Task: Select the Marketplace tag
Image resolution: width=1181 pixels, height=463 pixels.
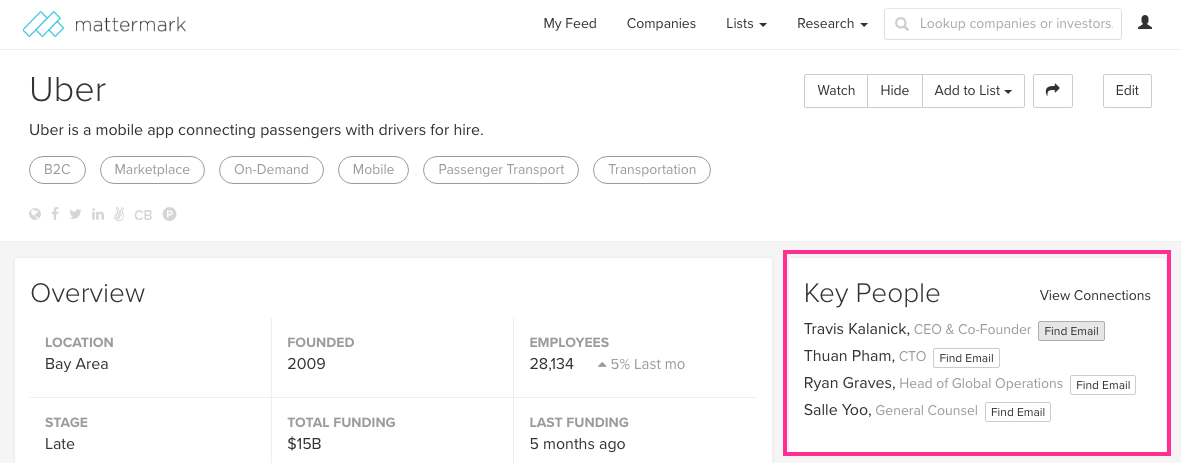Action: pyautogui.click(x=152, y=169)
